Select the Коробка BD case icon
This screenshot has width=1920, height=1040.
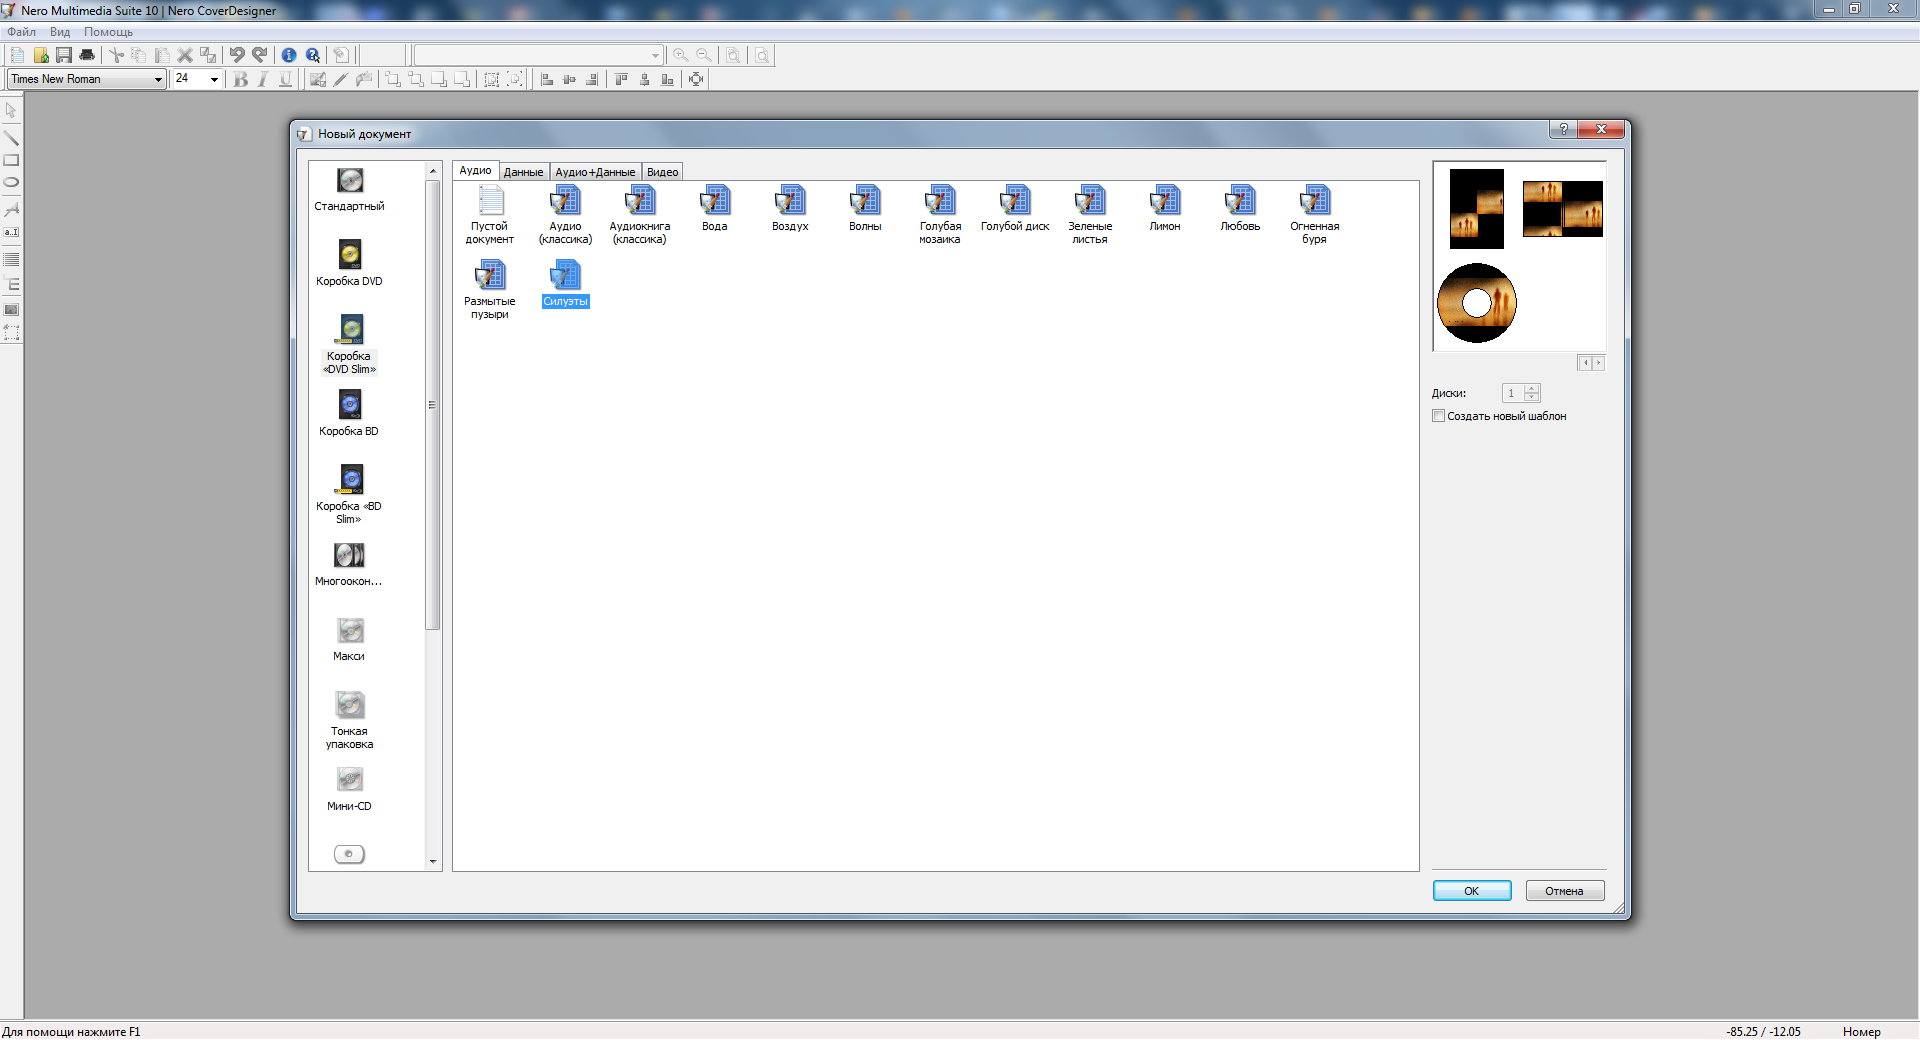point(349,405)
